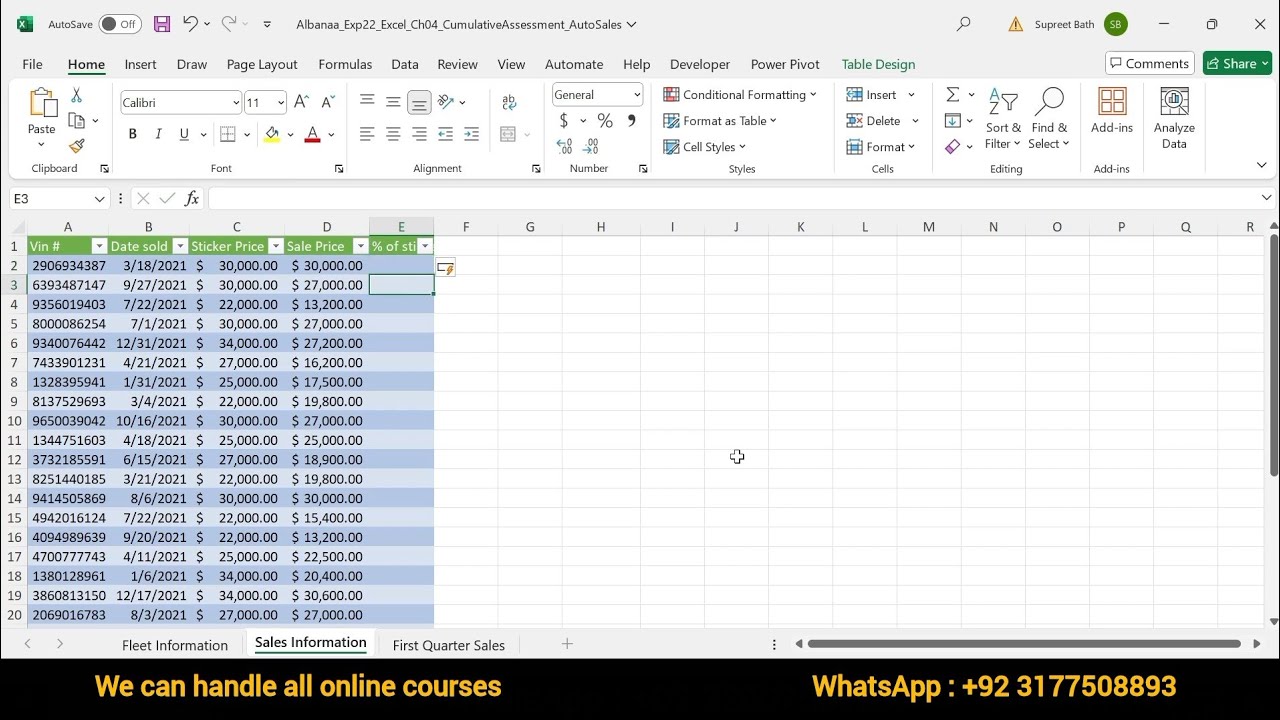Expand Format as Table menu
Viewport: 1280px width, 720px height.
coord(721,121)
